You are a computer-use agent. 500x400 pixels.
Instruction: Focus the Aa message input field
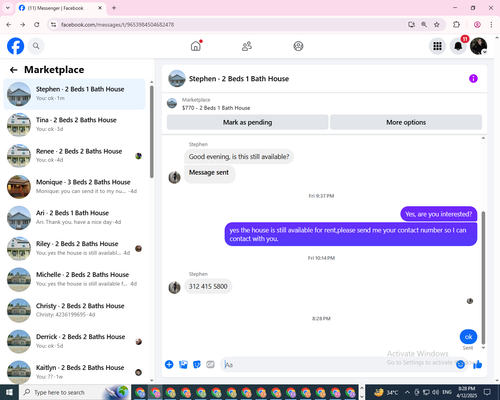click(337, 365)
